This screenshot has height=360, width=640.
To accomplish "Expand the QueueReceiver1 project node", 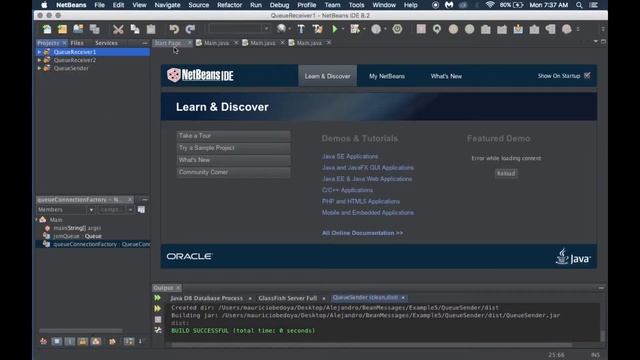I will coord(39,52).
